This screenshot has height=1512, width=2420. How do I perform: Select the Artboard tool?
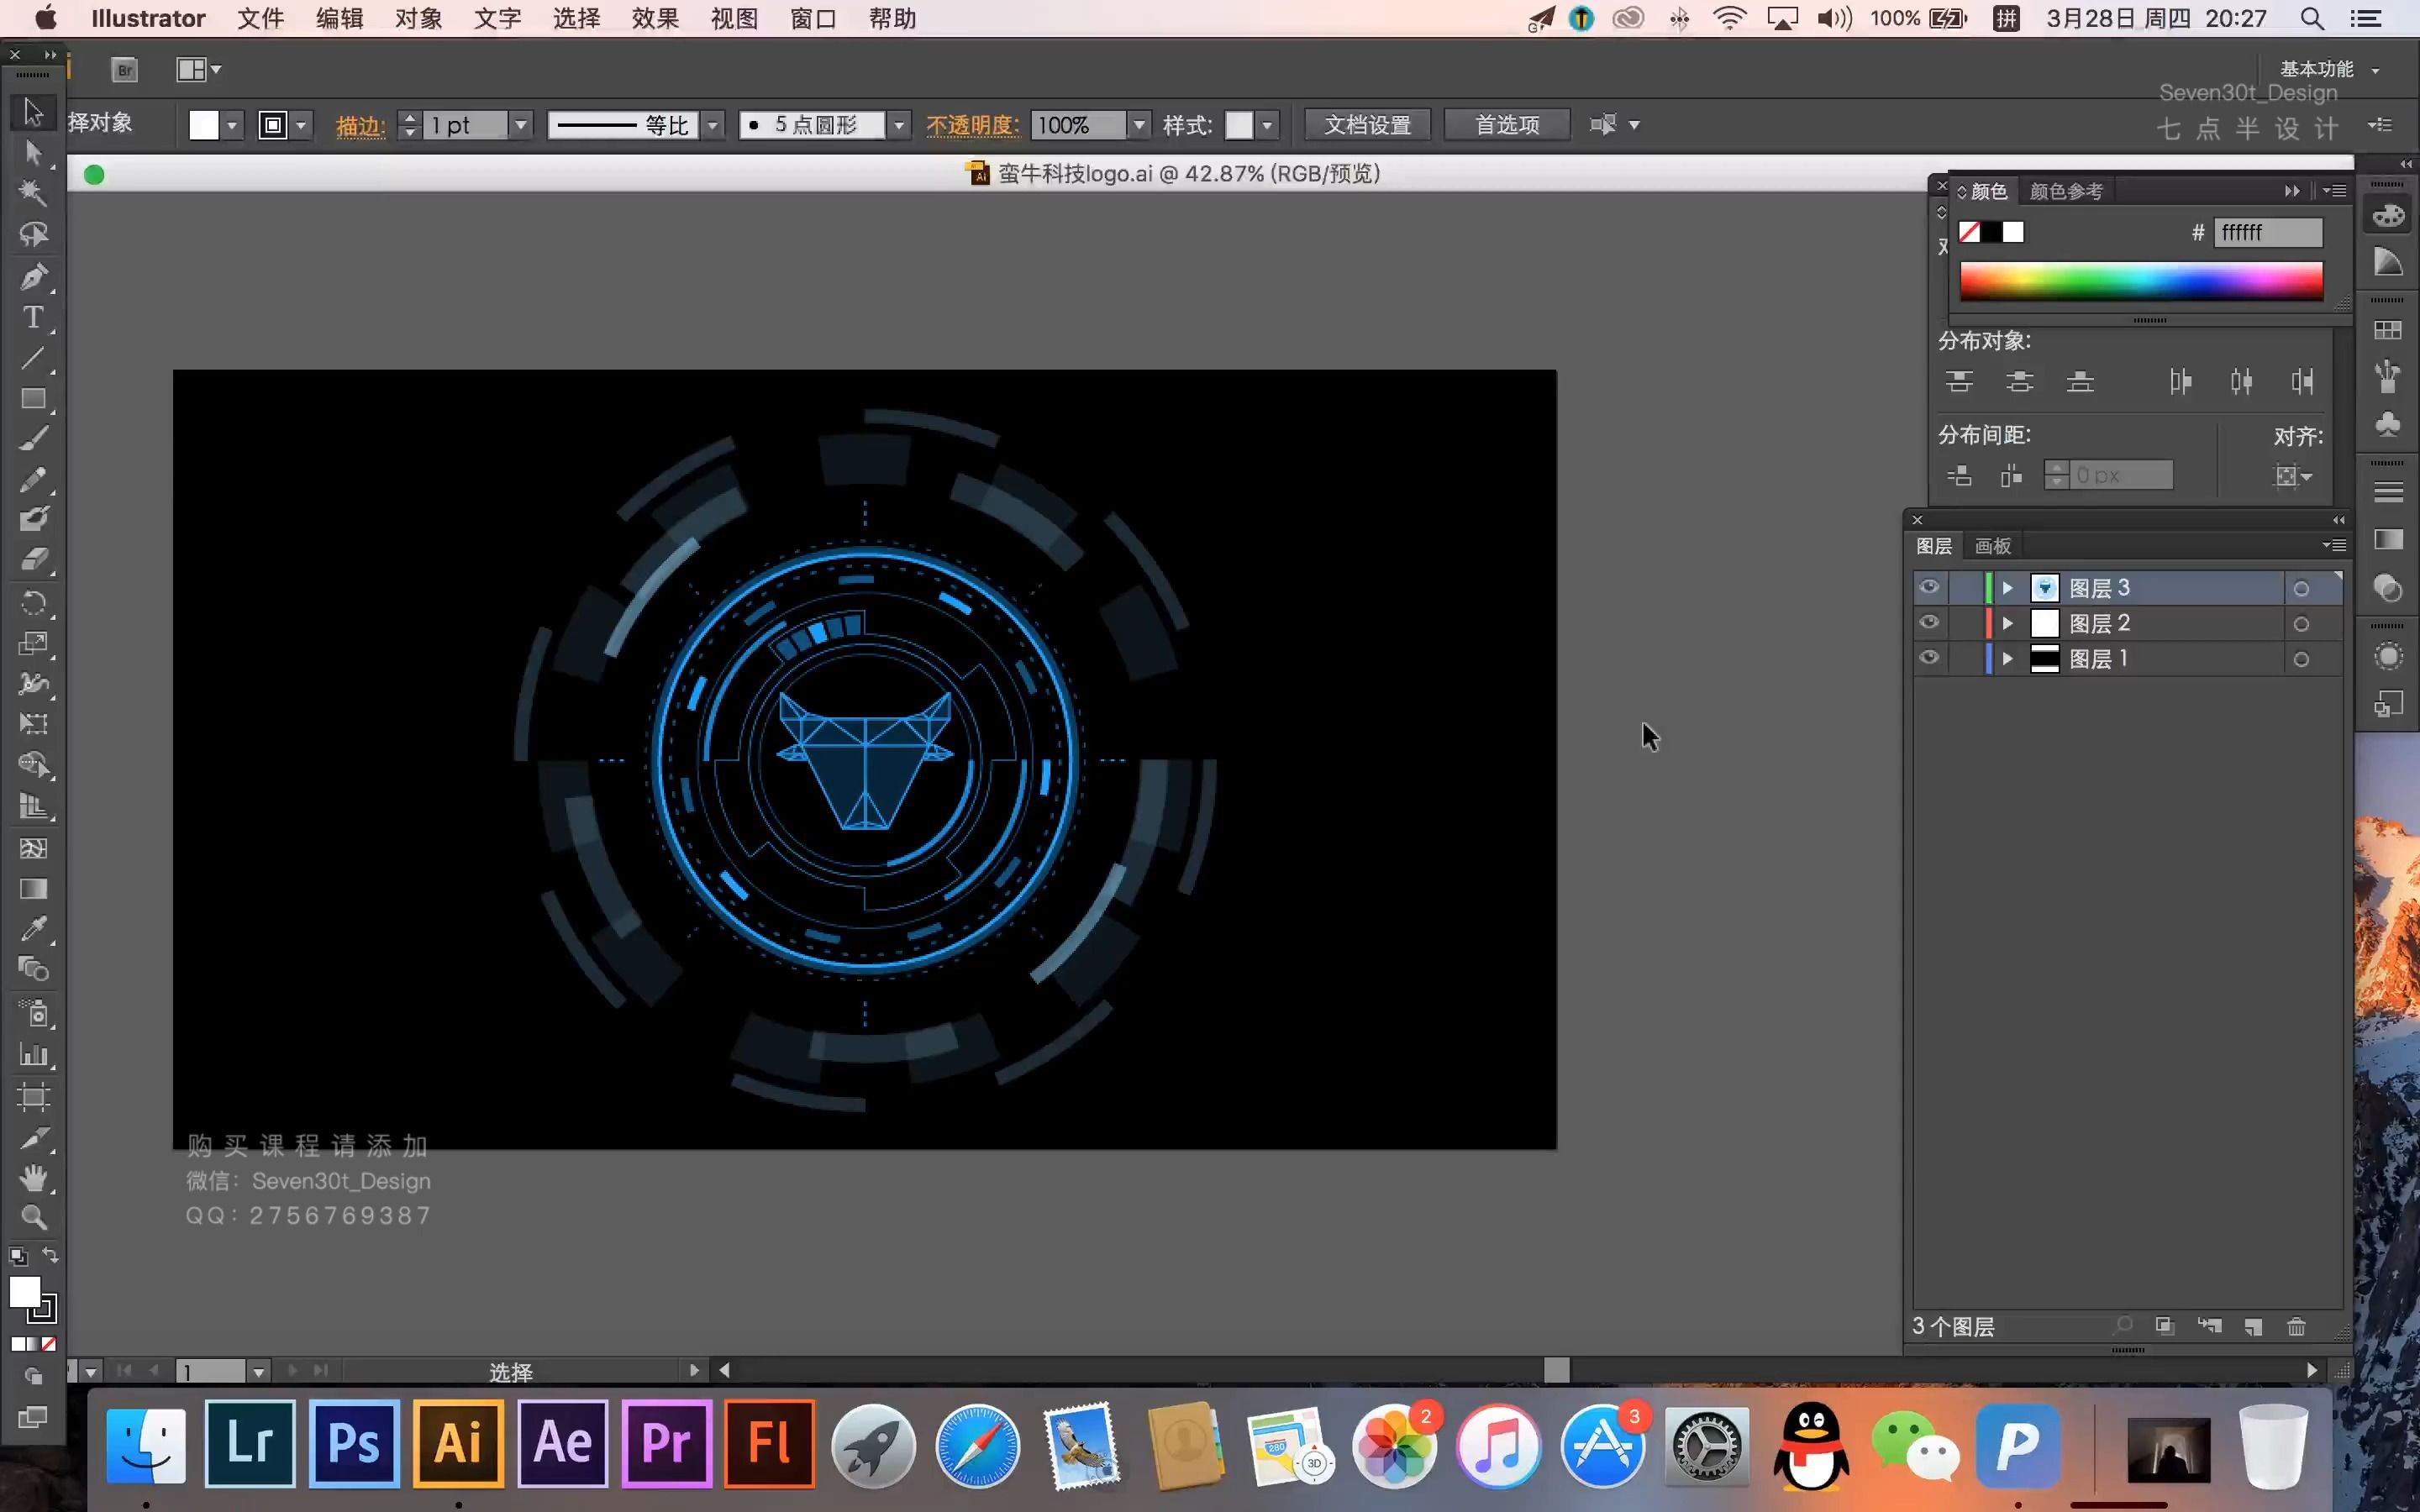pyautogui.click(x=33, y=1097)
